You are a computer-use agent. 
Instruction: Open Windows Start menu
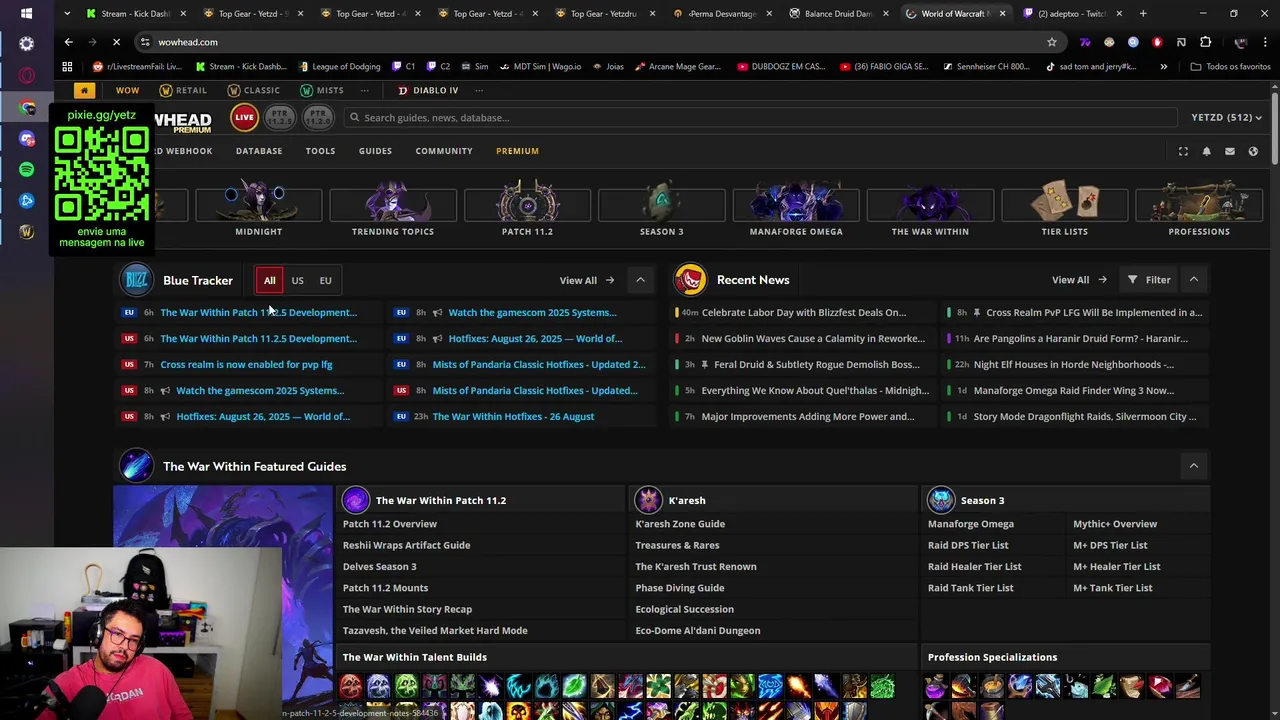pos(27,13)
